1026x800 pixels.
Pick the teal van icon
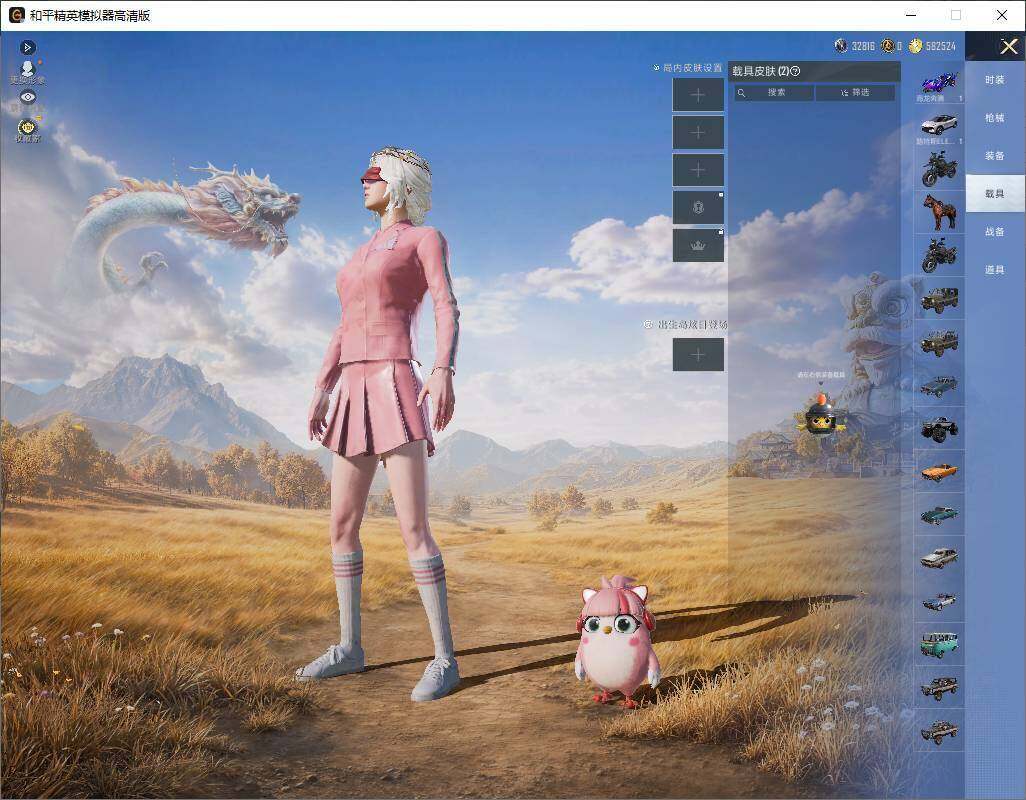(939, 644)
